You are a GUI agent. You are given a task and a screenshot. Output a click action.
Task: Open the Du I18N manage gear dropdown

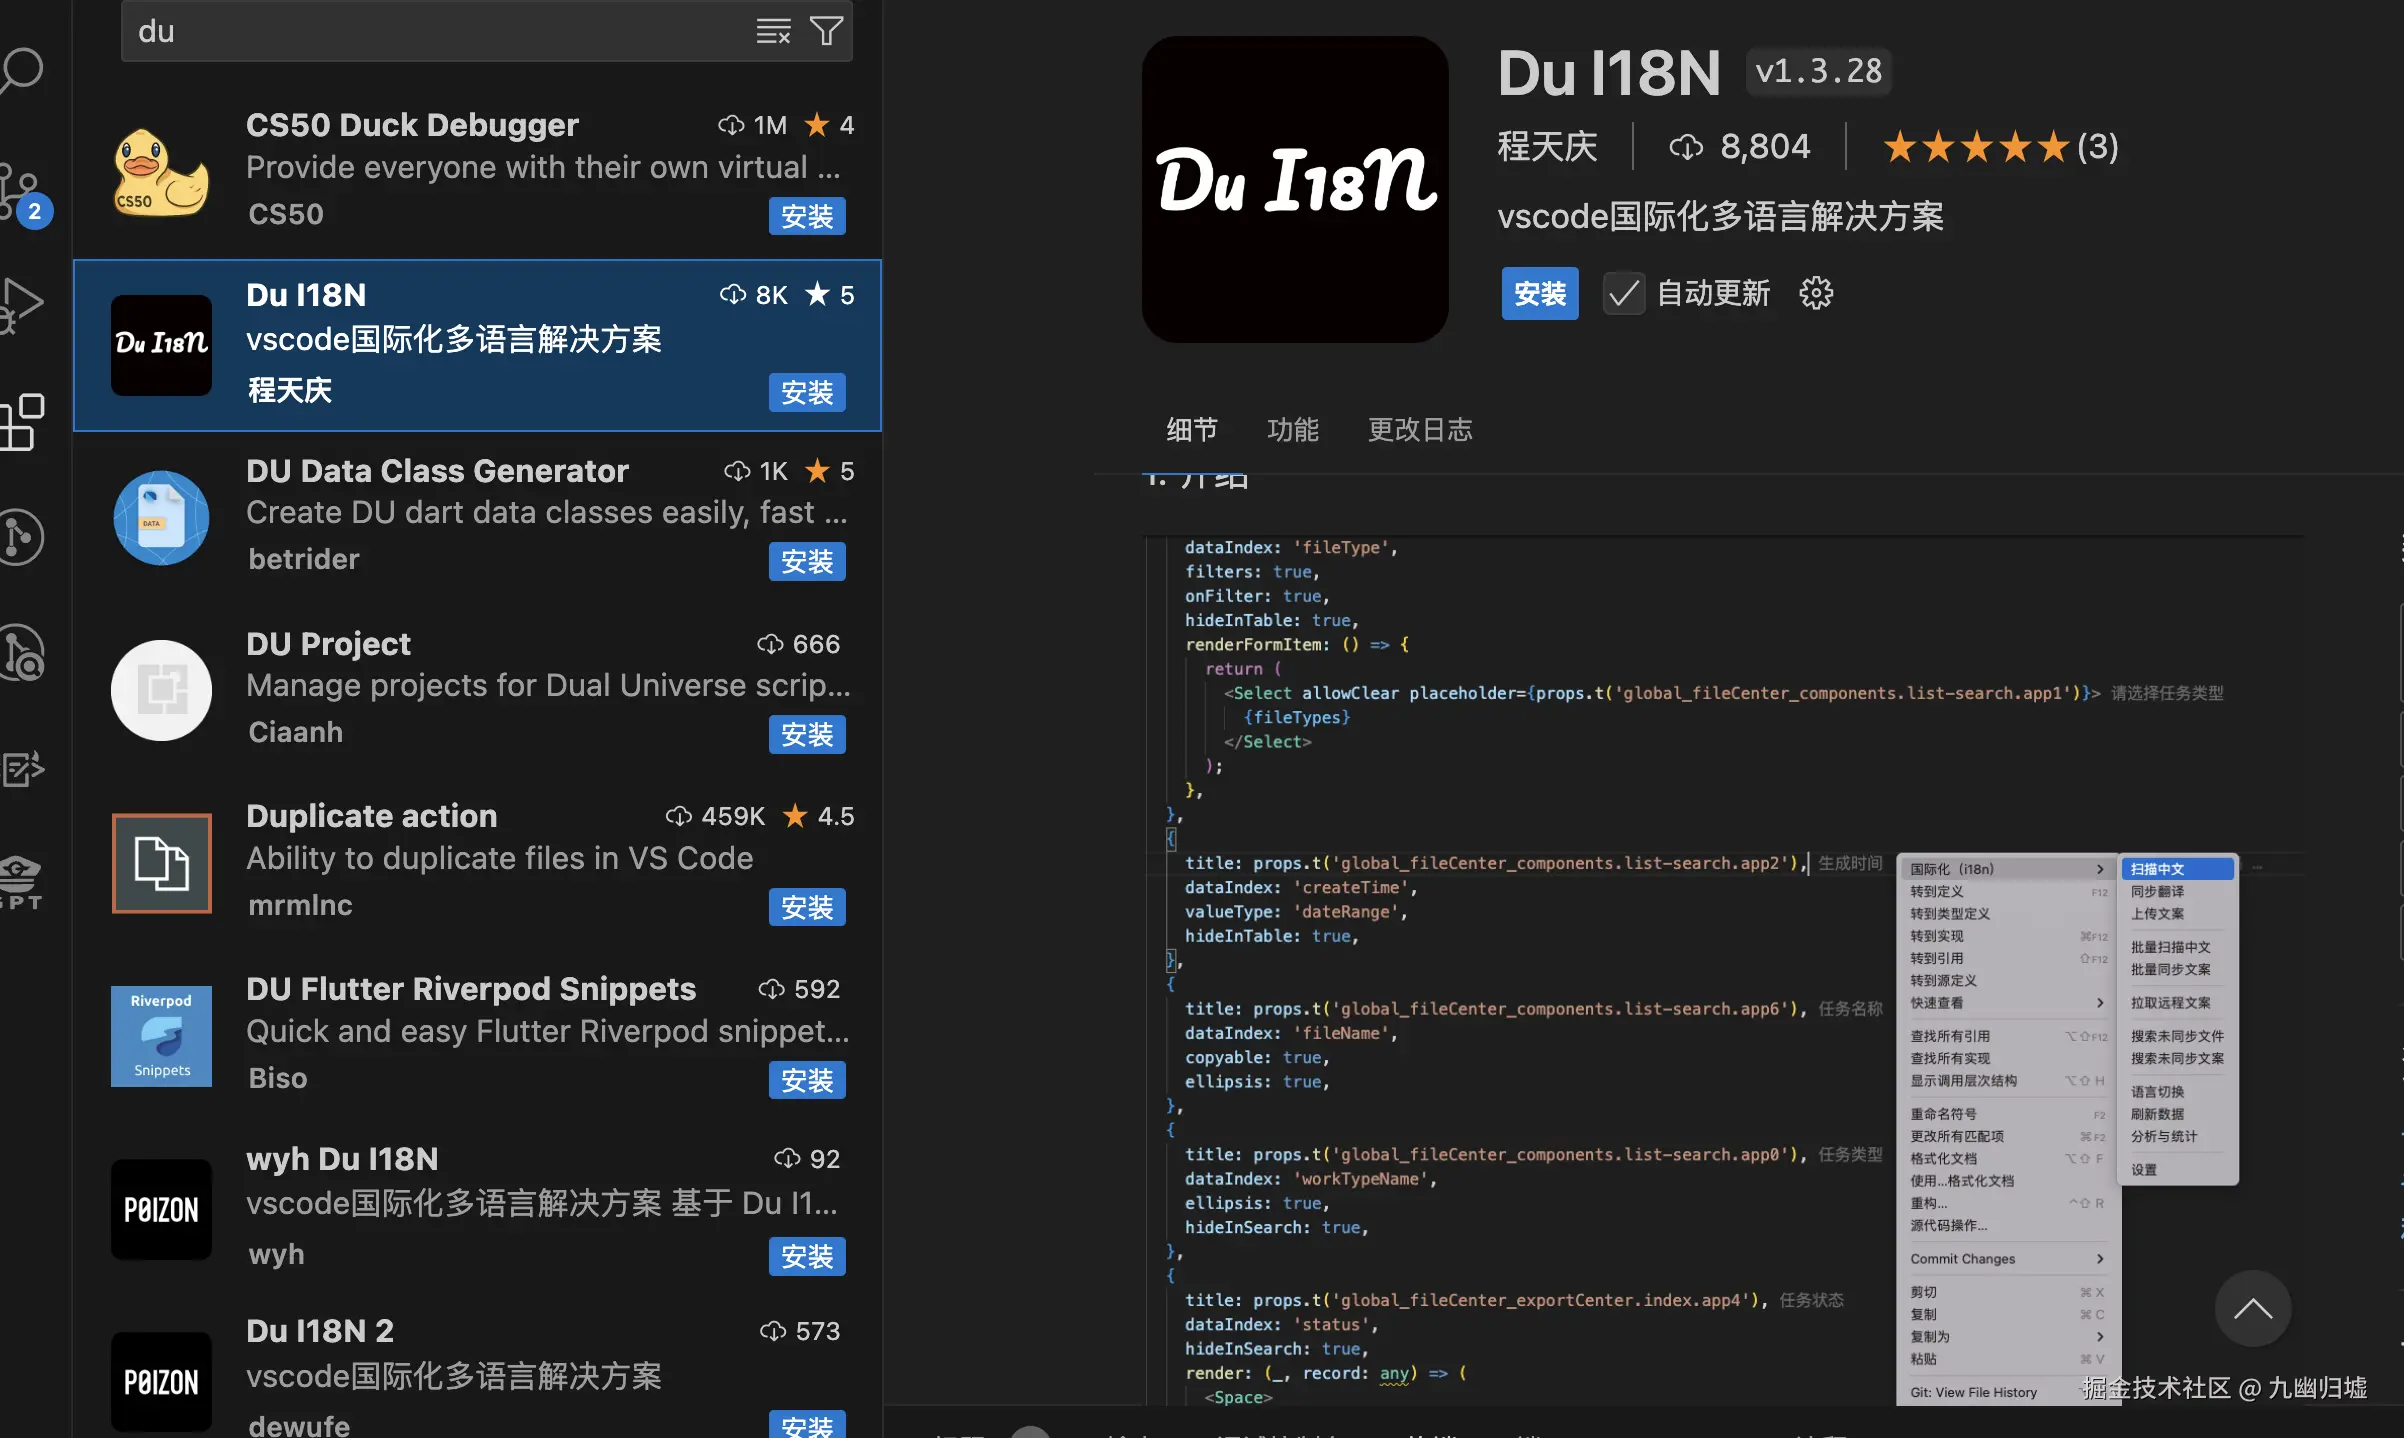tap(1816, 294)
